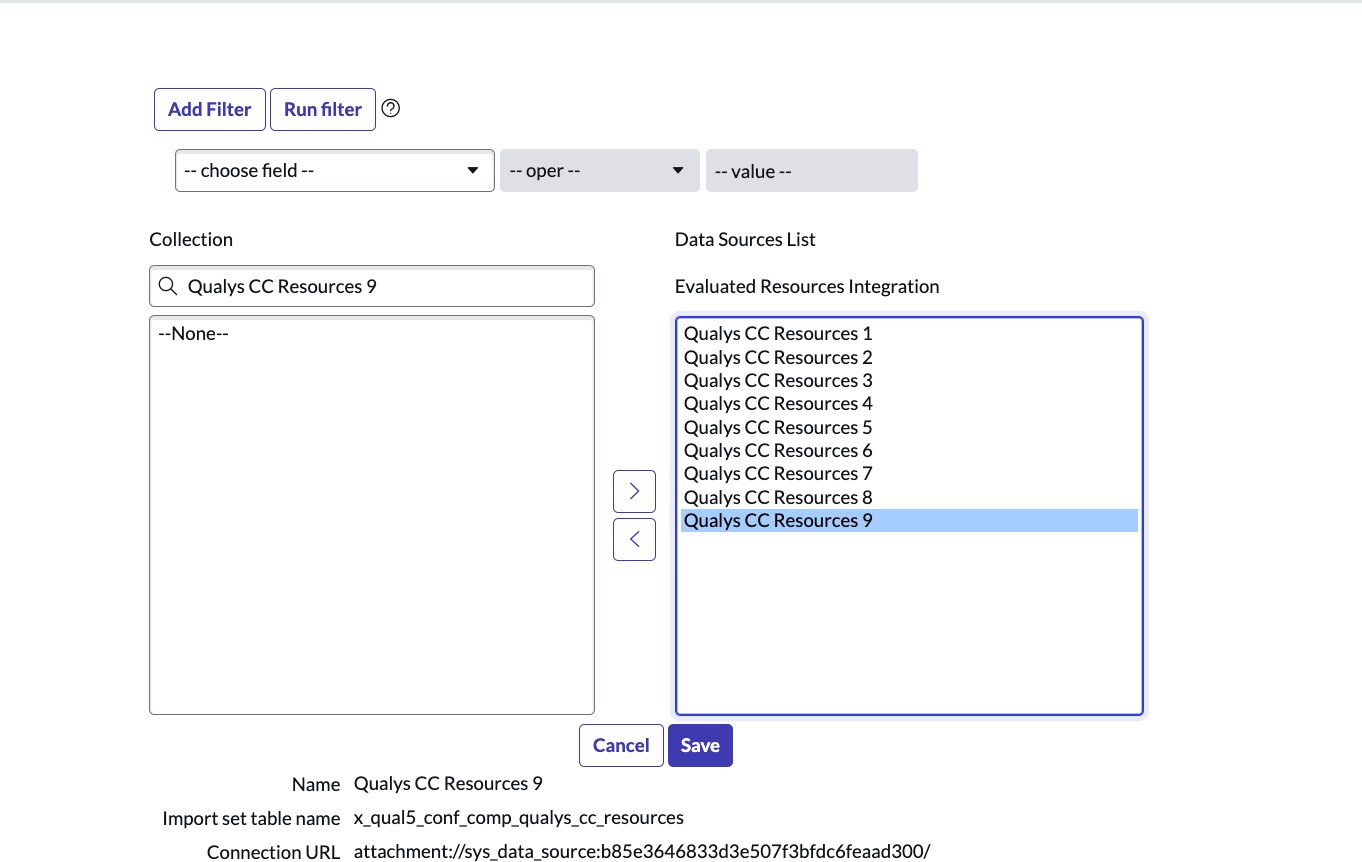1362x862 pixels.
Task: Click the filter help question mark icon
Action: click(x=391, y=108)
